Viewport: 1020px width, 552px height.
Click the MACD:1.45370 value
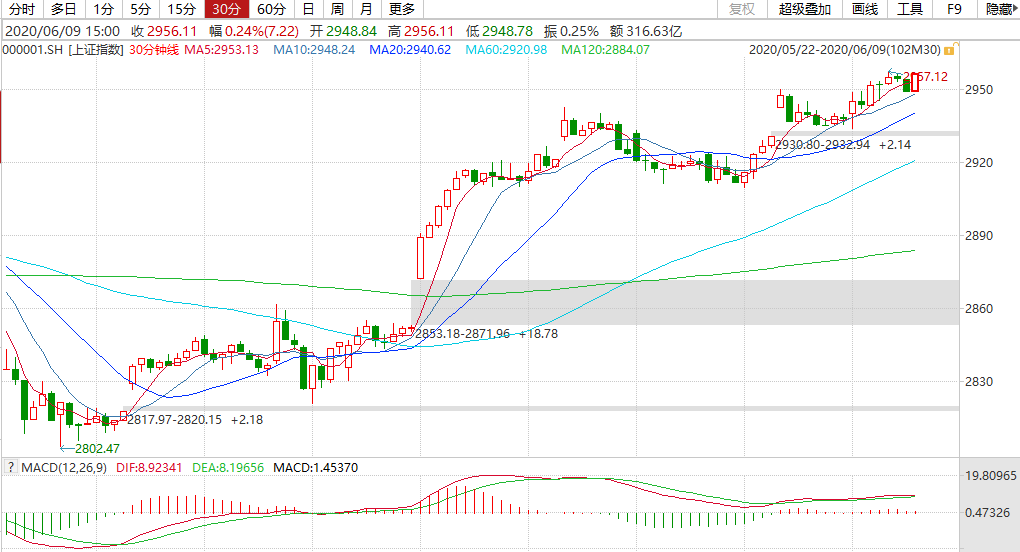(315, 467)
